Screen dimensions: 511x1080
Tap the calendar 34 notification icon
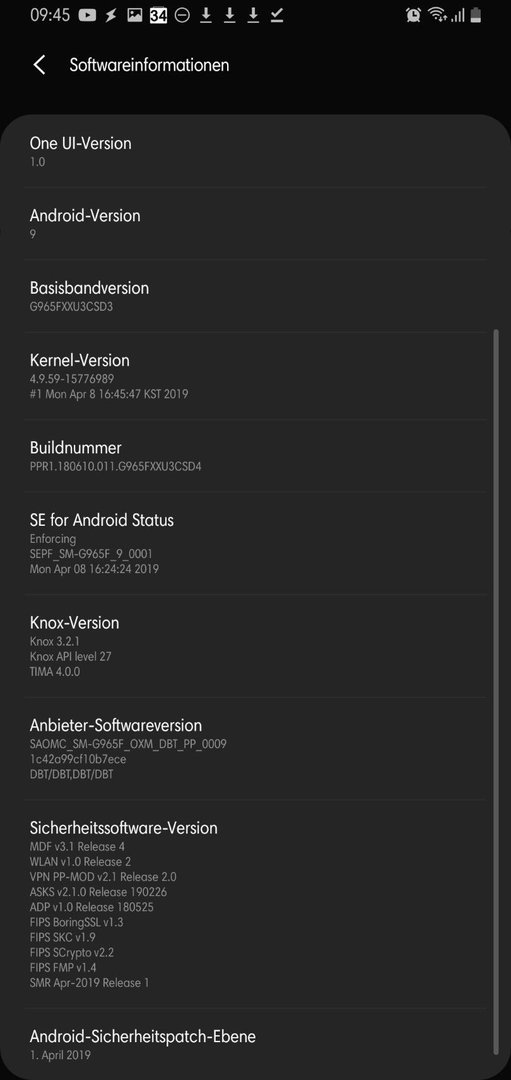coord(158,15)
